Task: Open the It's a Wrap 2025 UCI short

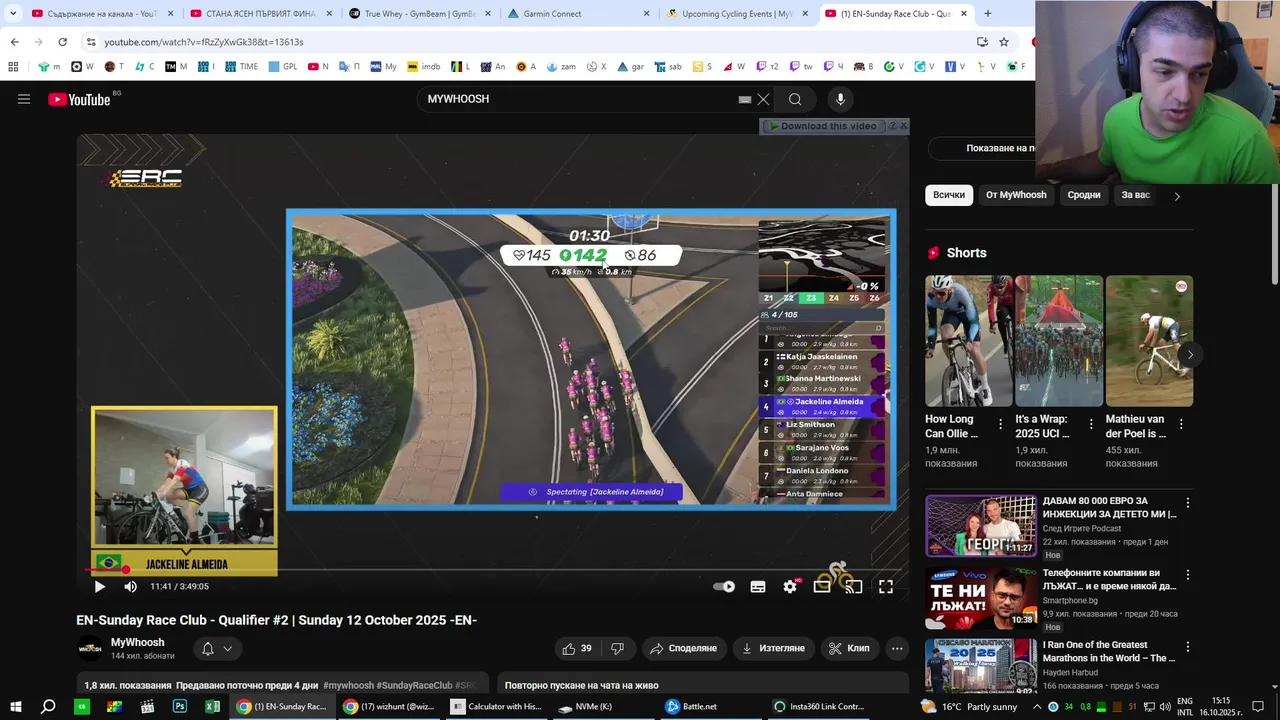Action: (x=1059, y=341)
